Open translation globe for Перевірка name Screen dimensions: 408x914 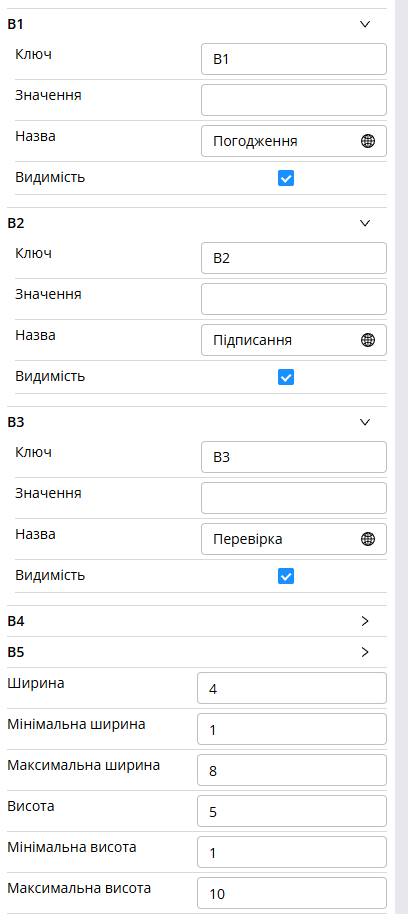(368, 539)
